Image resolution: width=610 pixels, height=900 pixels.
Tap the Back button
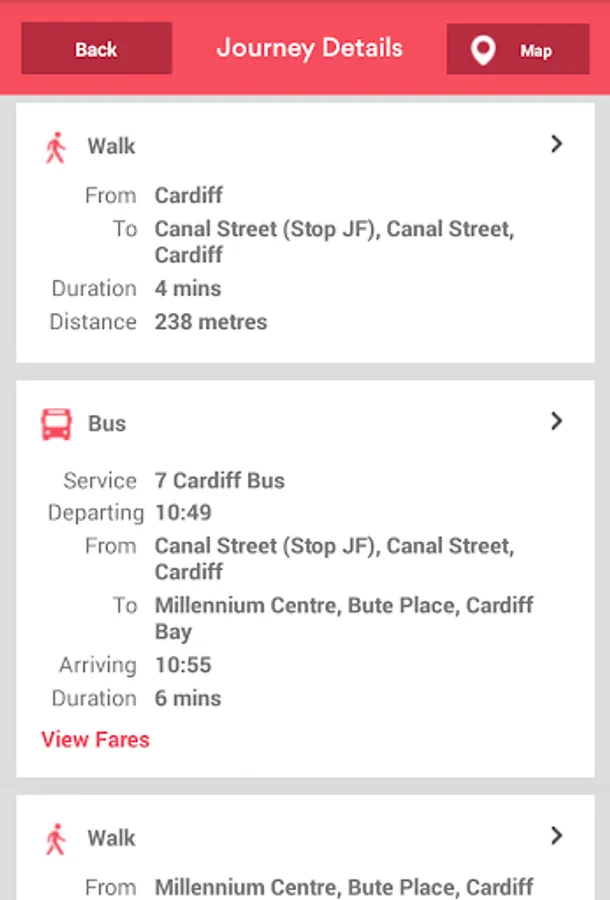coord(96,49)
